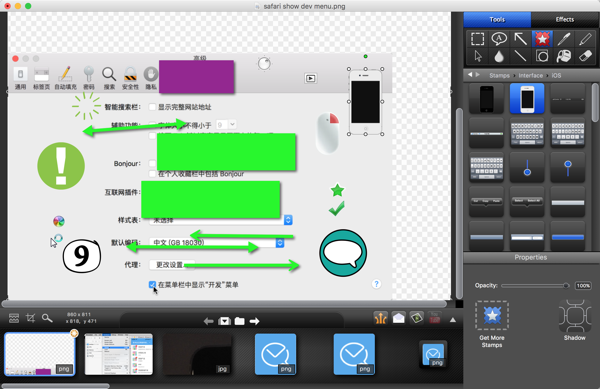Choose the black iPhone stamp
Image resolution: width=600 pixels, height=389 pixels.
coord(486,99)
